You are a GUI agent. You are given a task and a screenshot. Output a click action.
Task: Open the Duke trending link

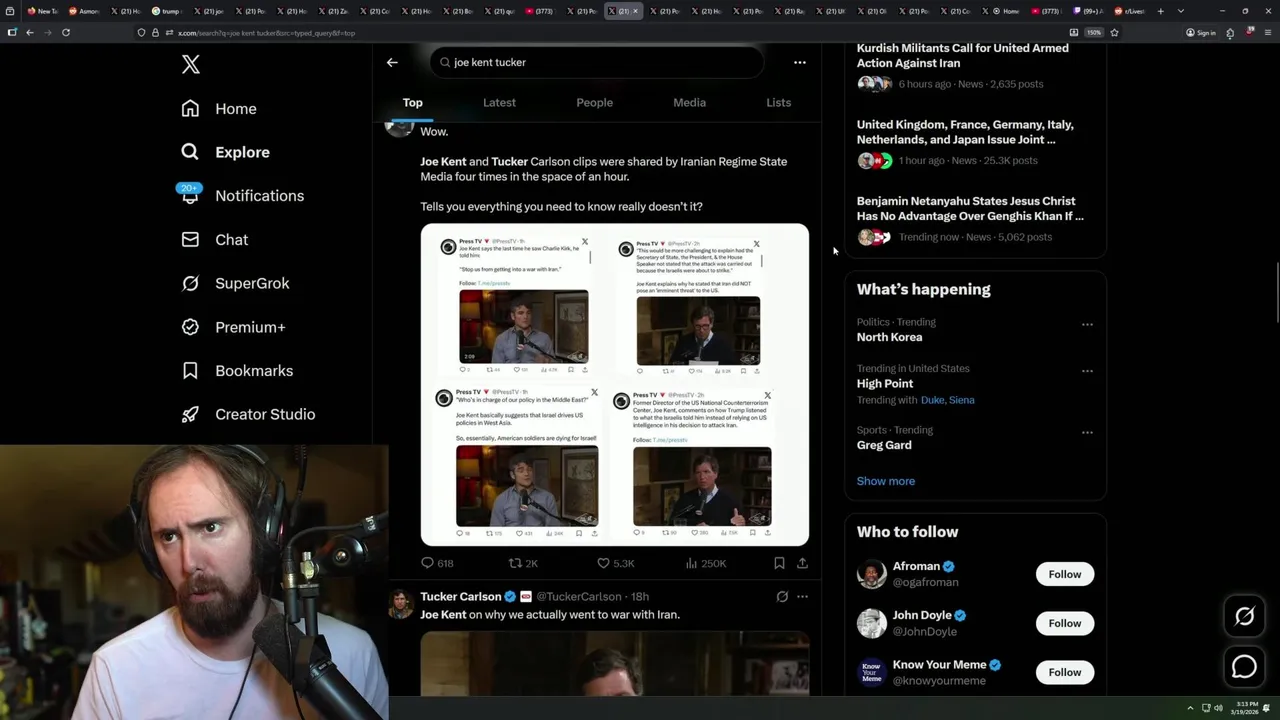point(932,400)
